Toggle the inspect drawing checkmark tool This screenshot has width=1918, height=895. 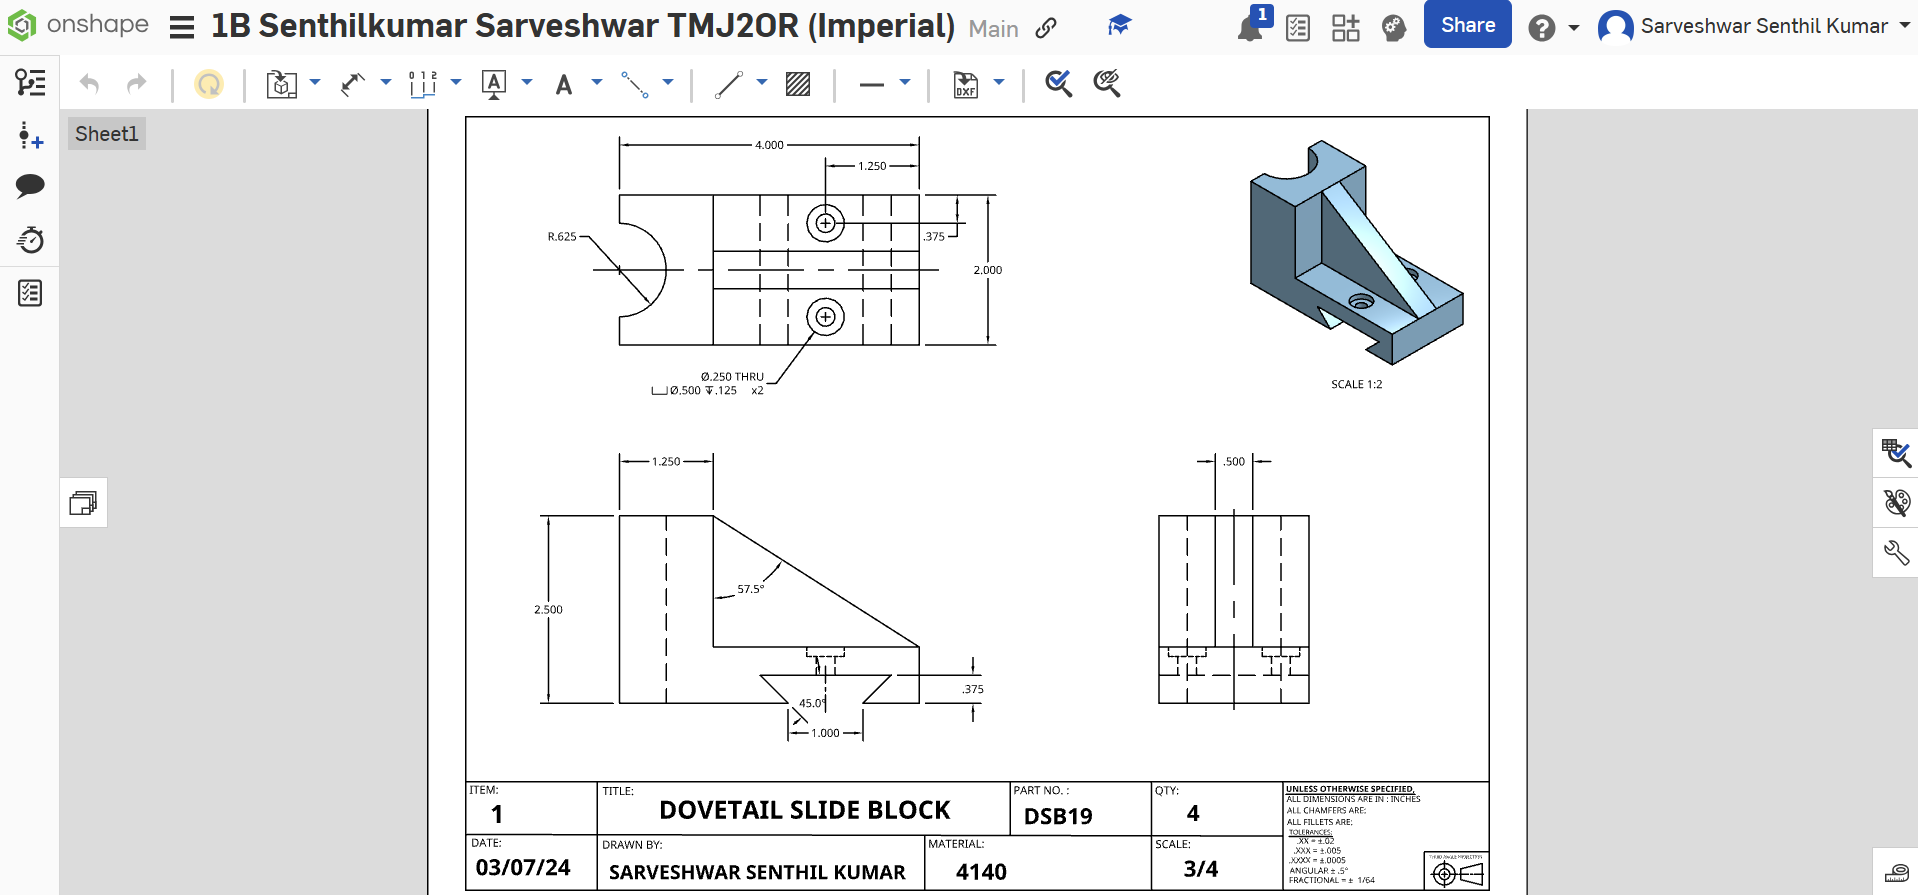click(x=1058, y=84)
